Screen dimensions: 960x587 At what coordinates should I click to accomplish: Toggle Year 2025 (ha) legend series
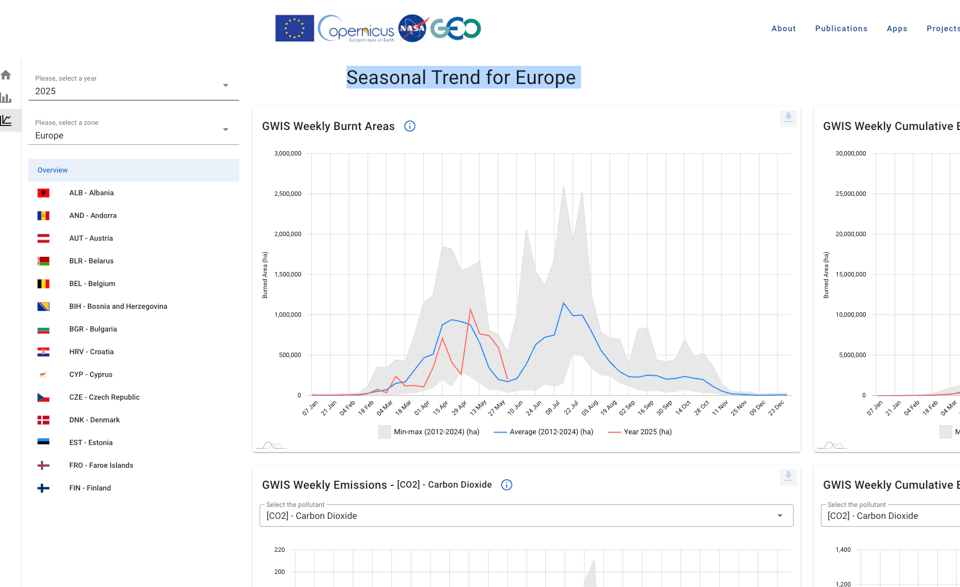tap(640, 432)
